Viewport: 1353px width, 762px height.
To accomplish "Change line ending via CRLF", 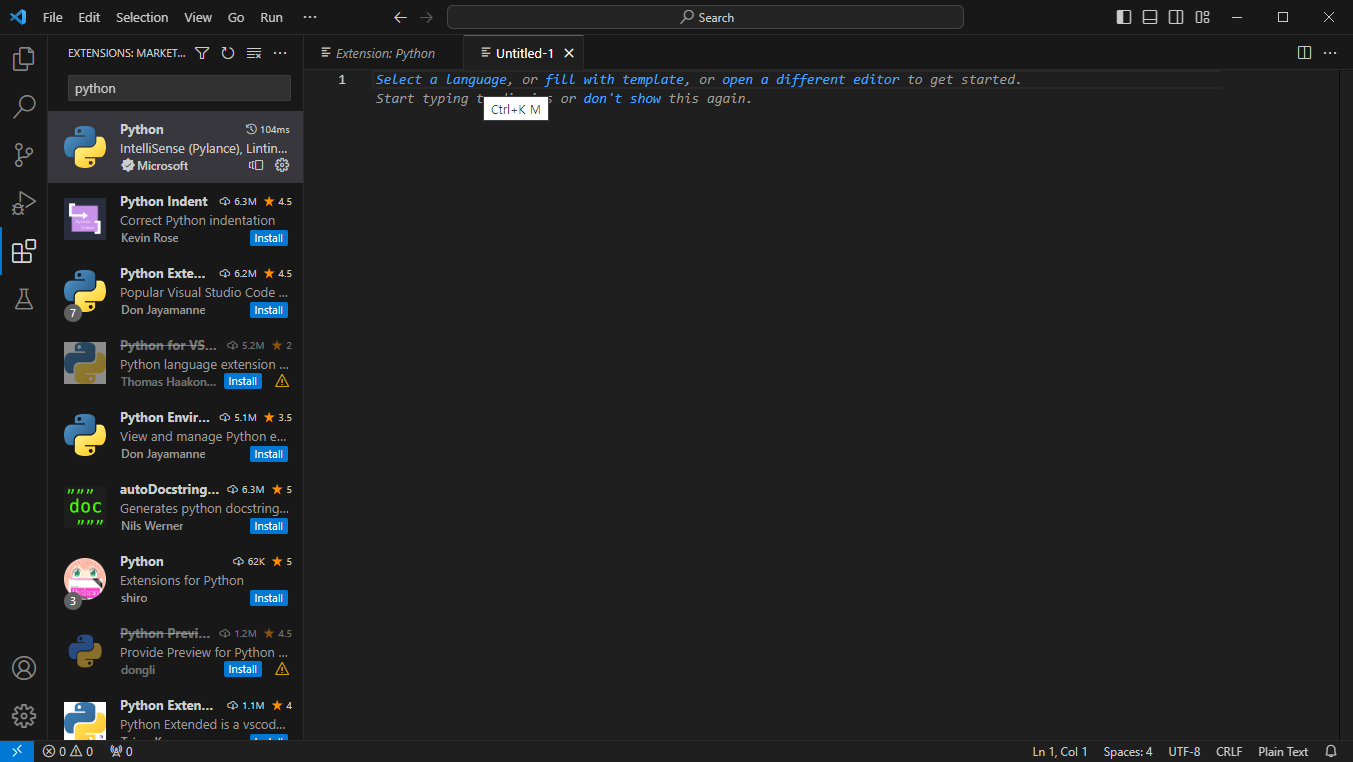I will [x=1229, y=751].
